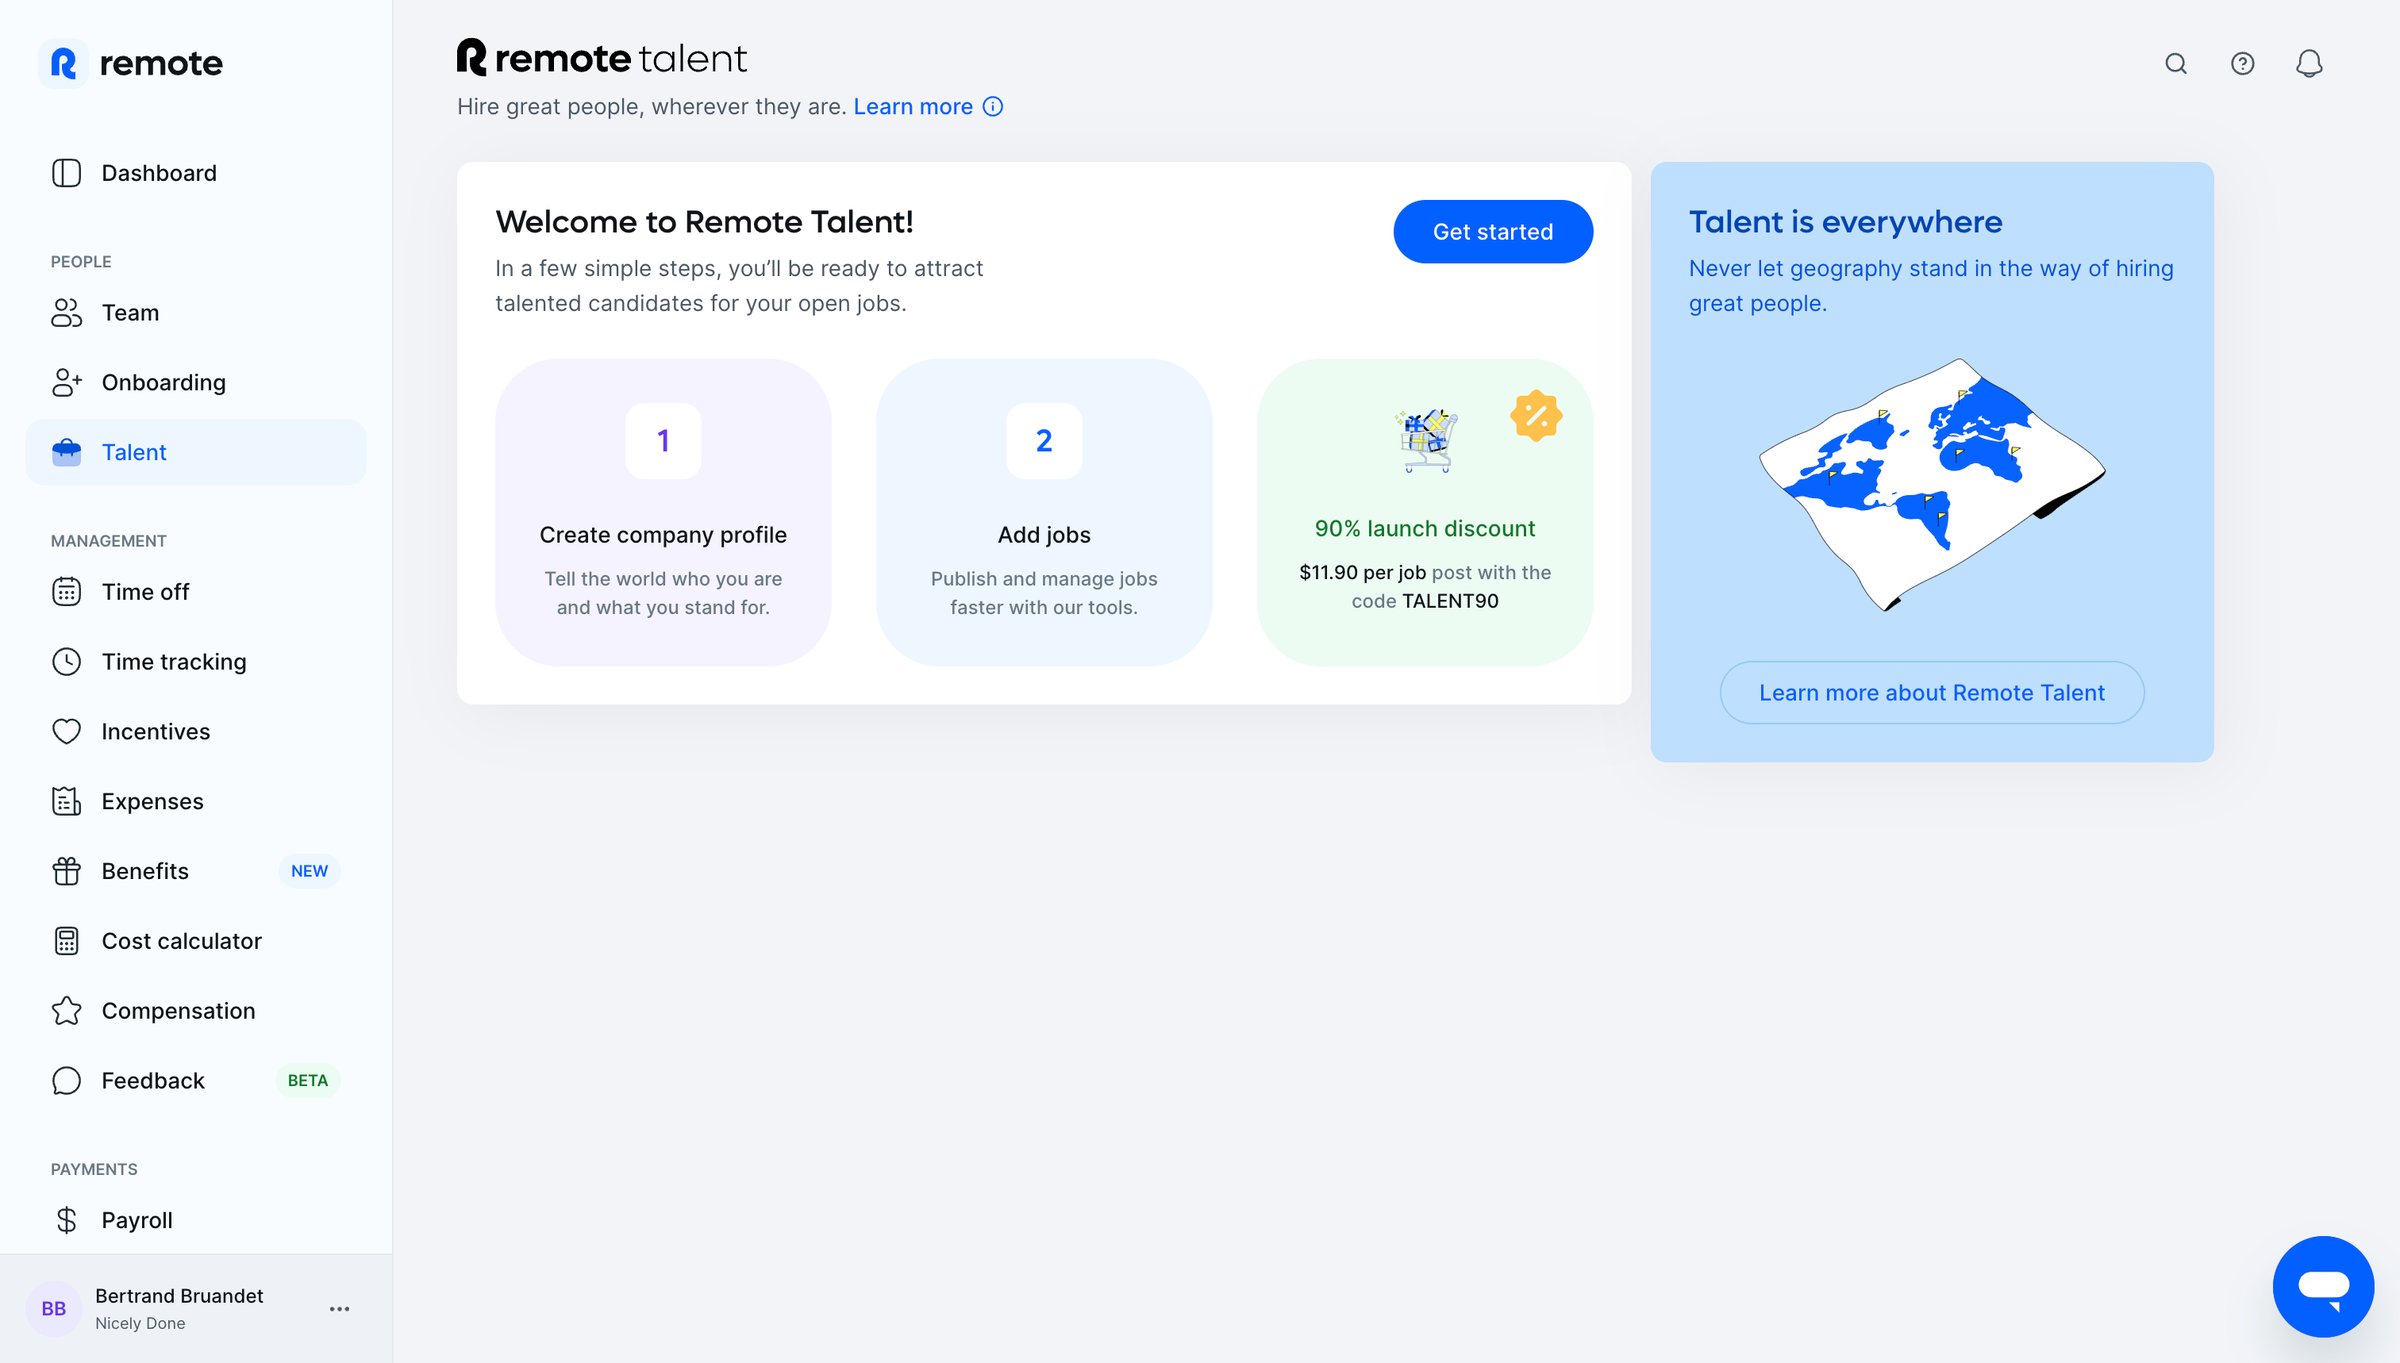Open the Compensation menu item
Image resolution: width=2400 pixels, height=1363 pixels.
coord(196,1011)
